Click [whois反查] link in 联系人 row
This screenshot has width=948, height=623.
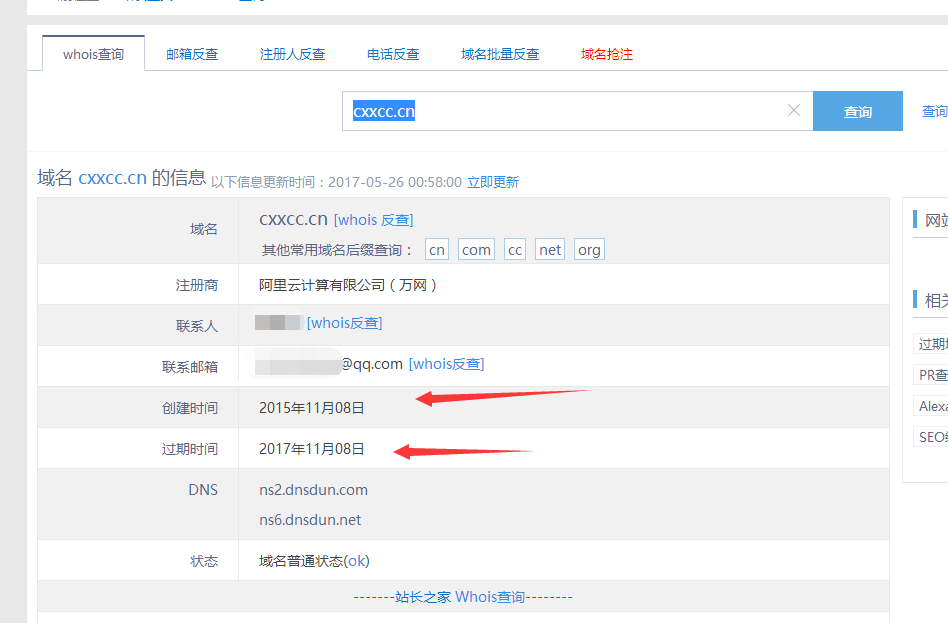pyautogui.click(x=344, y=323)
